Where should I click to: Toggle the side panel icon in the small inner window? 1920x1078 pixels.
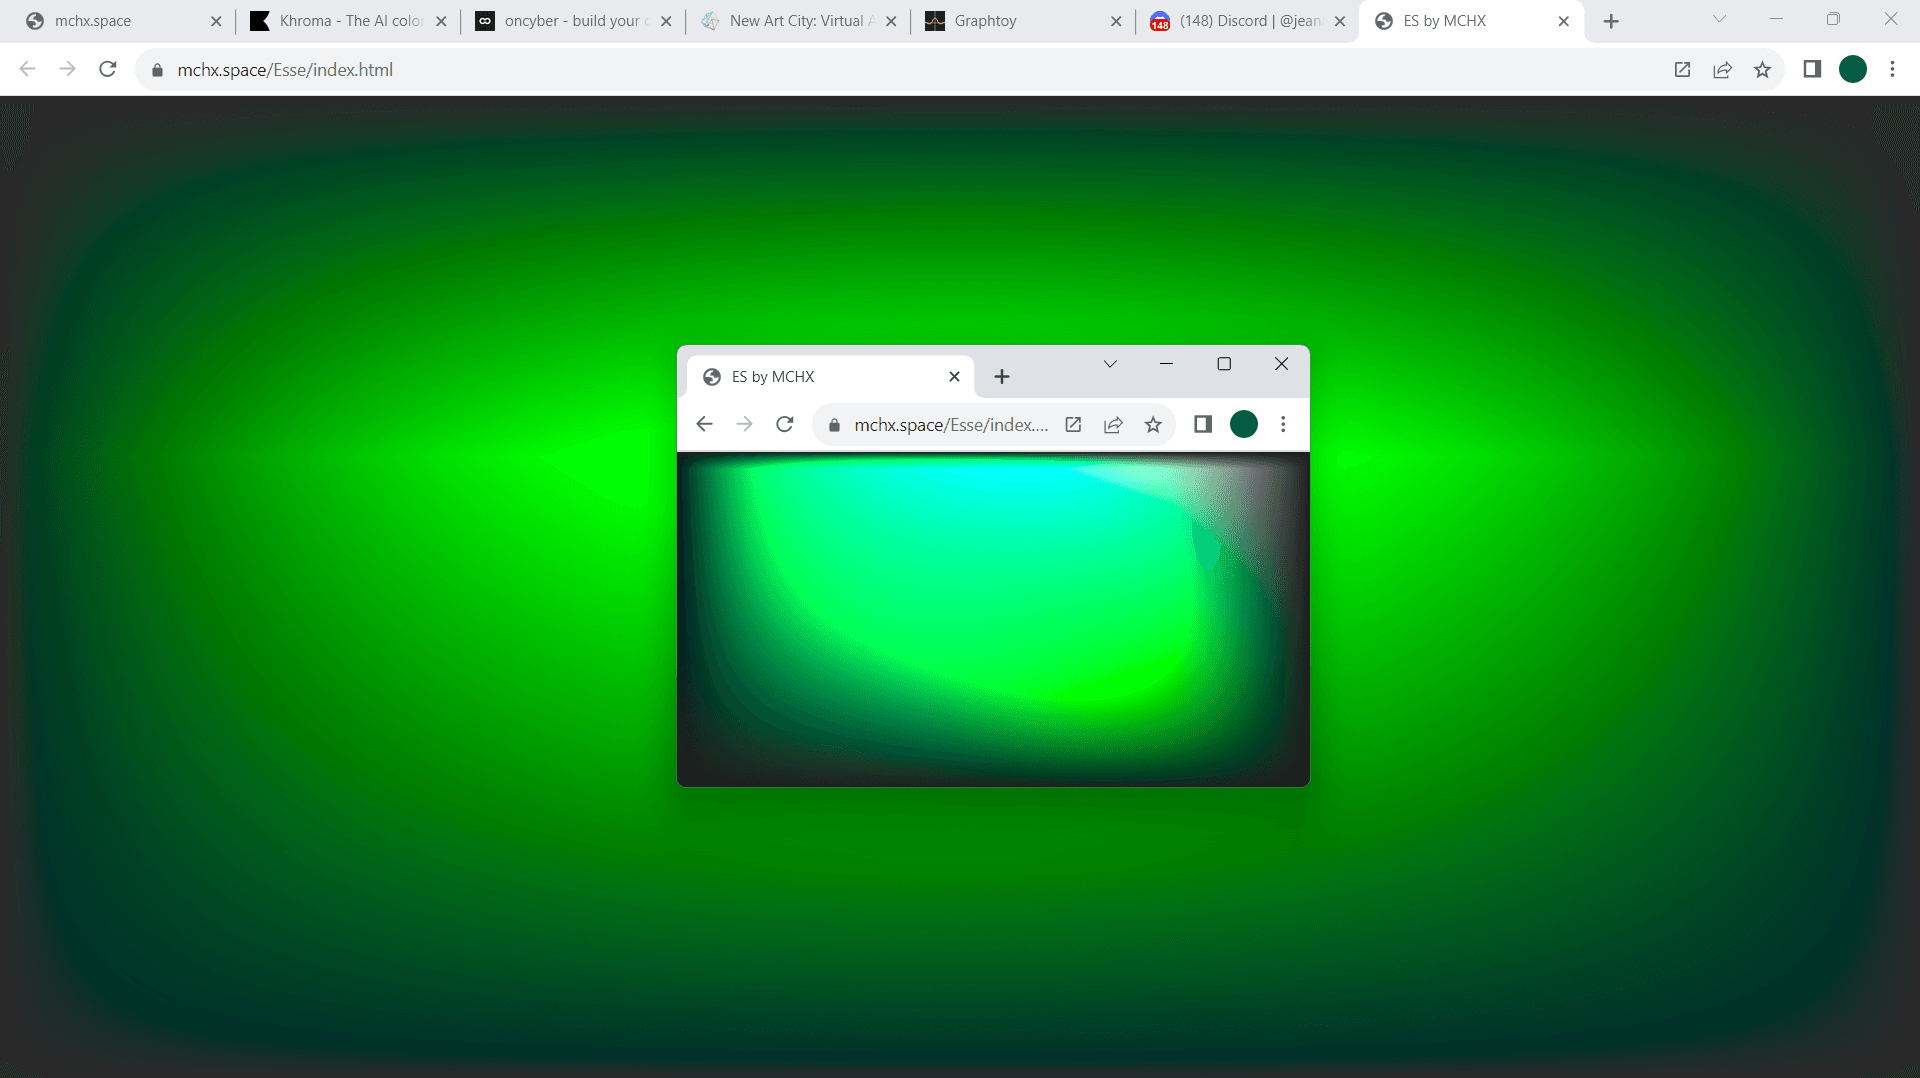[x=1202, y=424]
